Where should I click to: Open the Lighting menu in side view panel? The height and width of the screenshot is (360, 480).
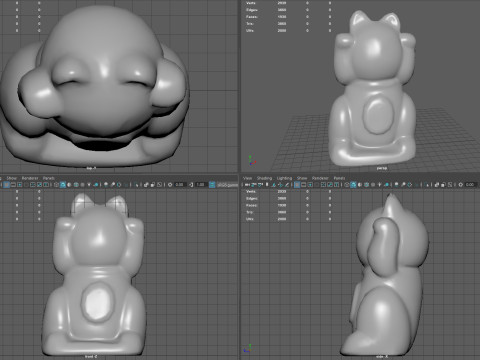(284, 178)
